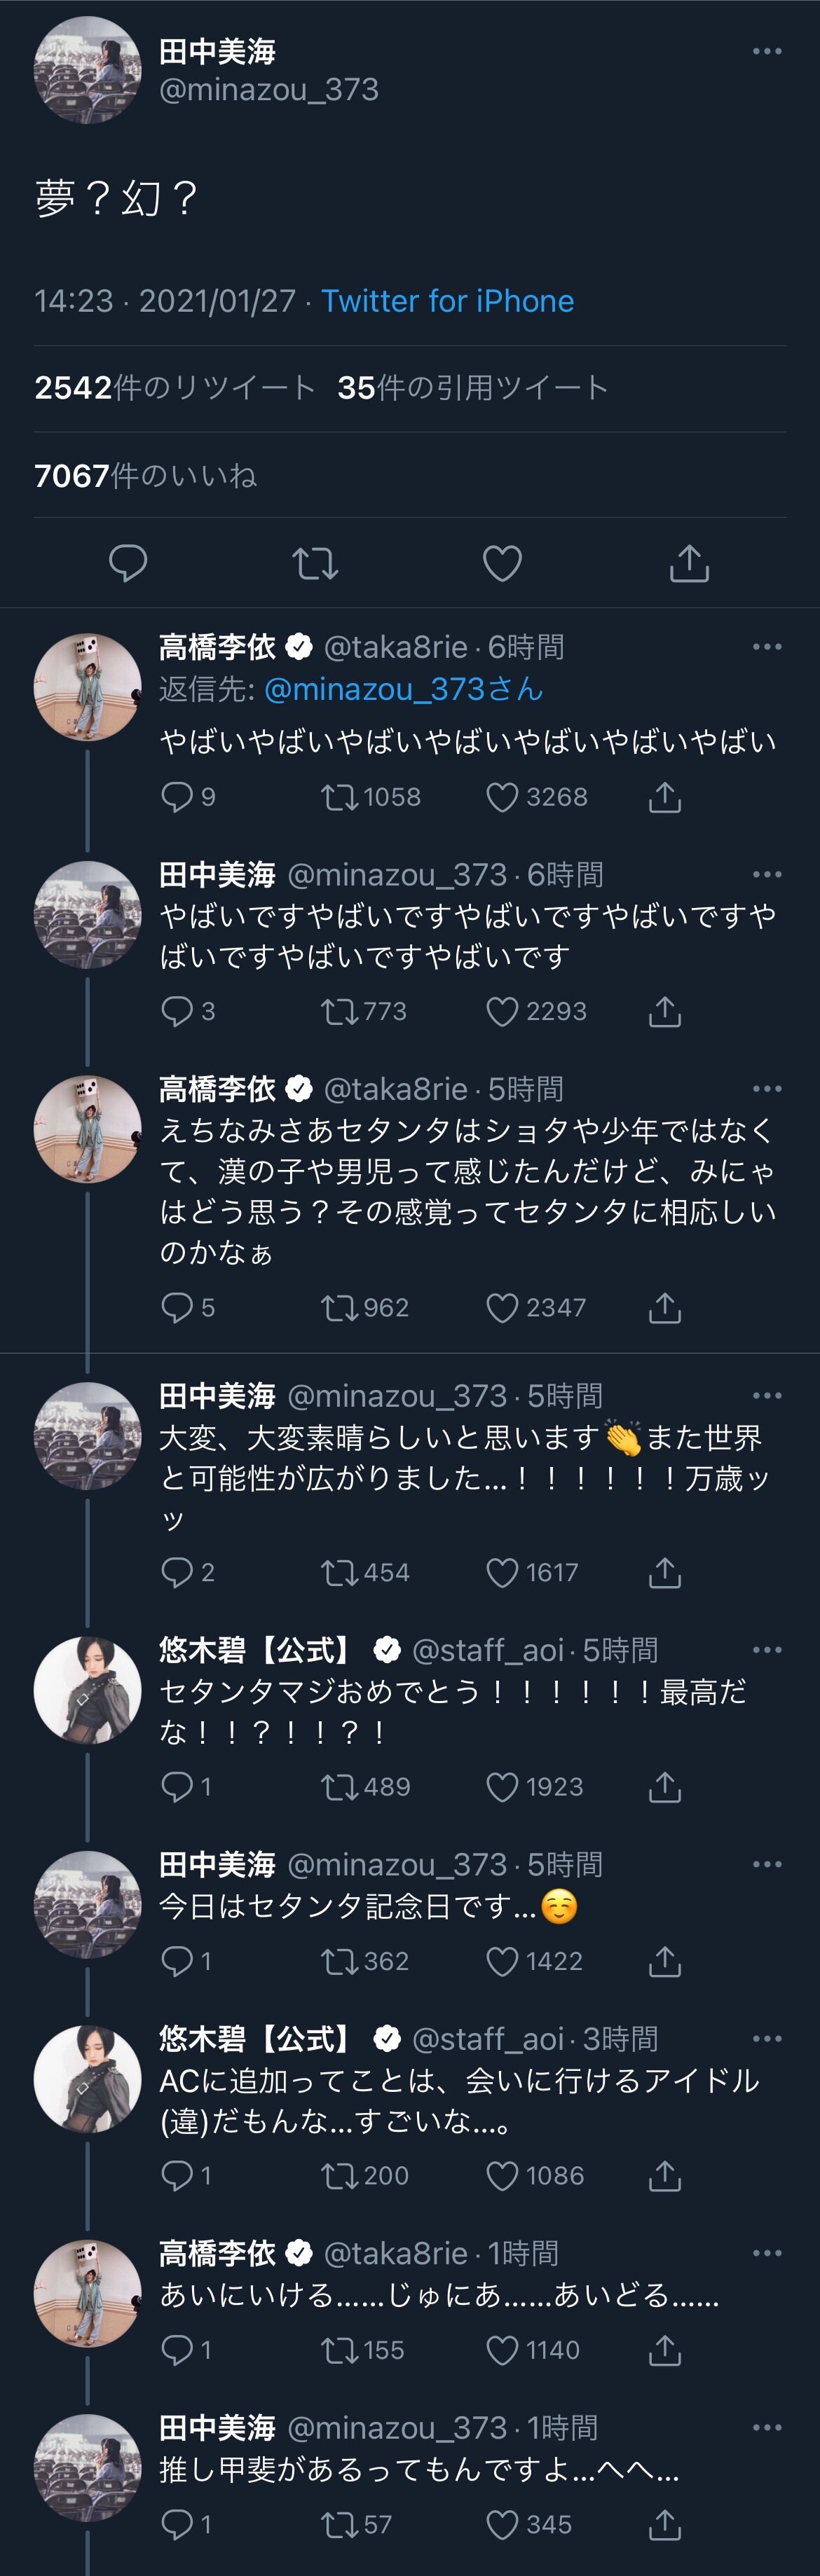
Task: Like the やばいやばい reply with 3268 likes
Action: click(x=502, y=797)
